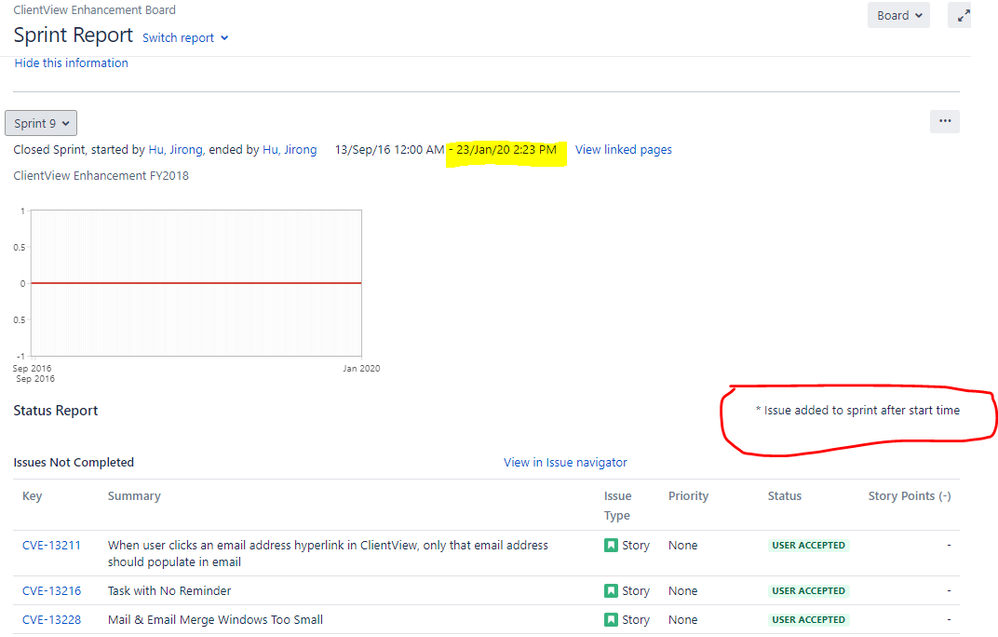Click the Issue Type column header
The width and height of the screenshot is (998, 637).
pos(617,506)
